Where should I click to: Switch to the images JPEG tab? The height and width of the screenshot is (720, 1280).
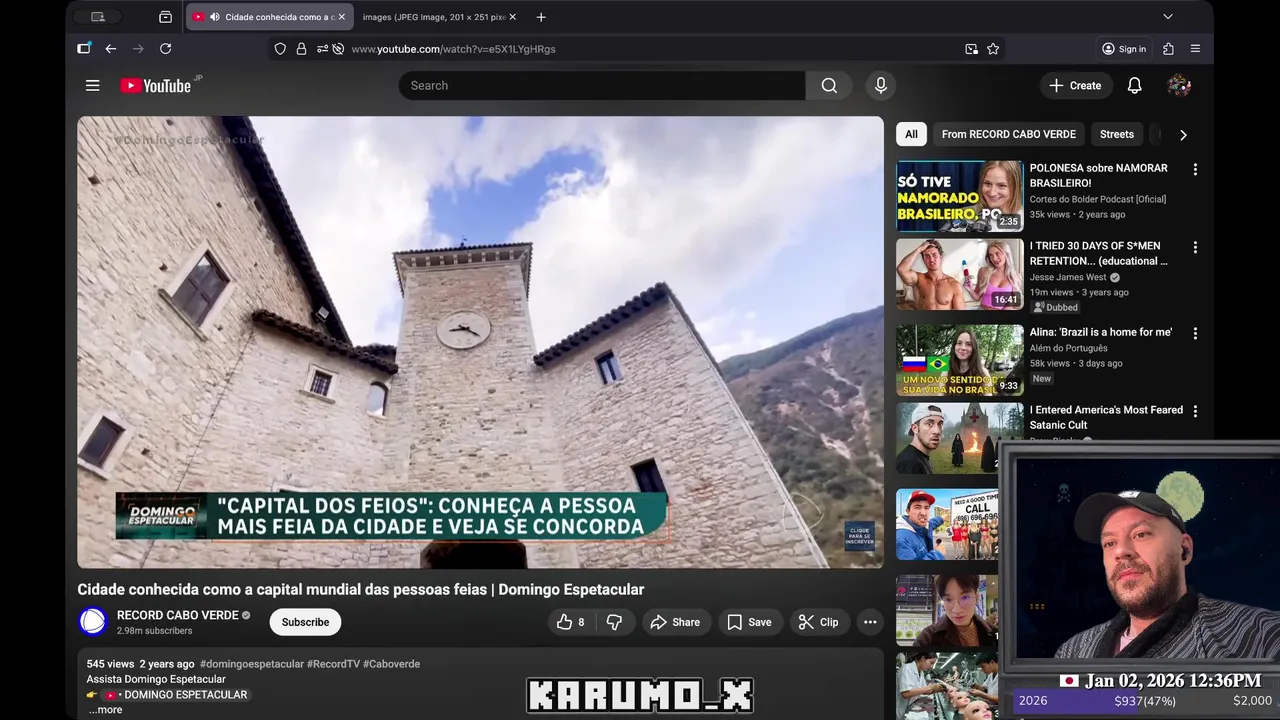(438, 17)
